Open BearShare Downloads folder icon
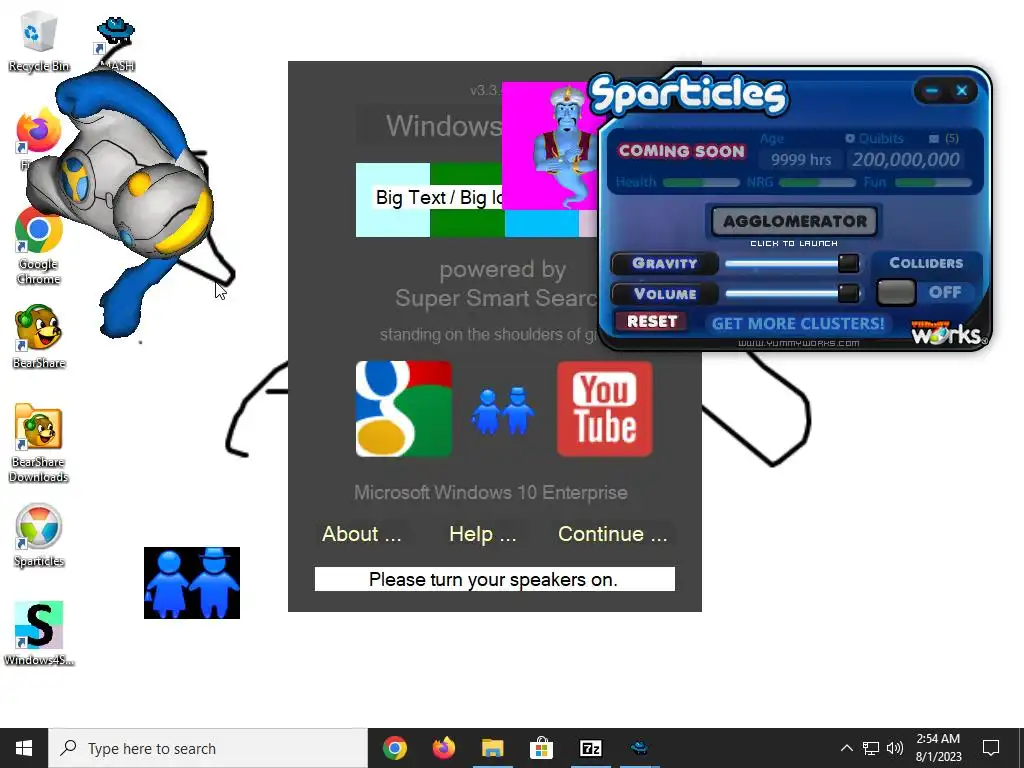The height and width of the screenshot is (768, 1024). pyautogui.click(x=39, y=443)
